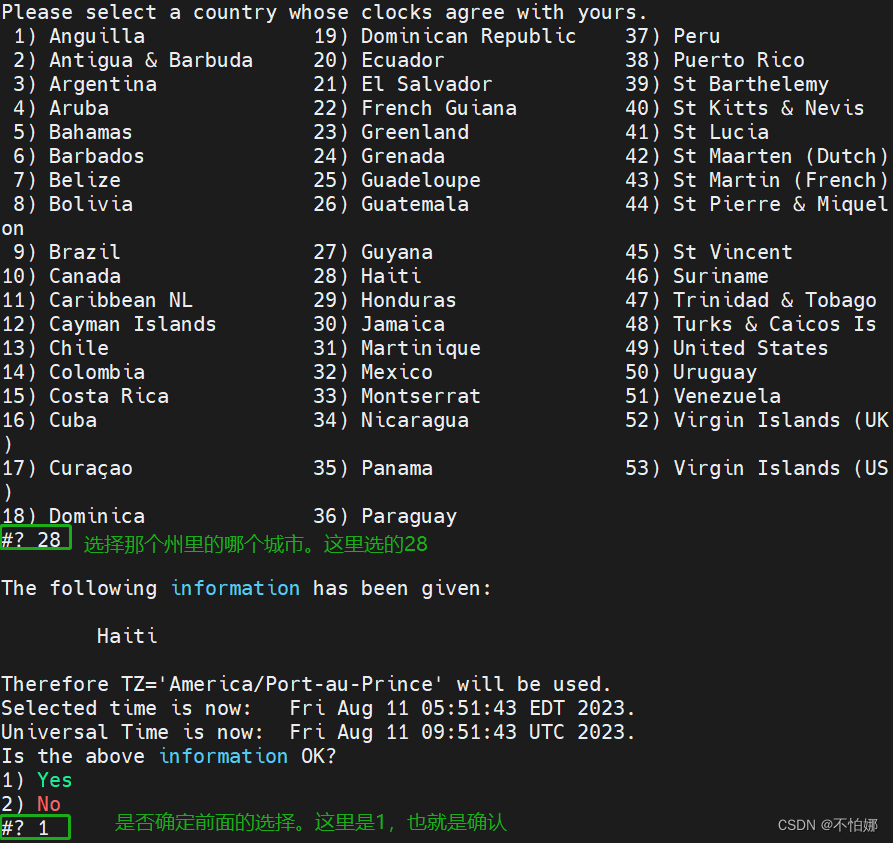894x843 pixels.
Task: Click the input prompt containing 28
Action: click(x=36, y=537)
